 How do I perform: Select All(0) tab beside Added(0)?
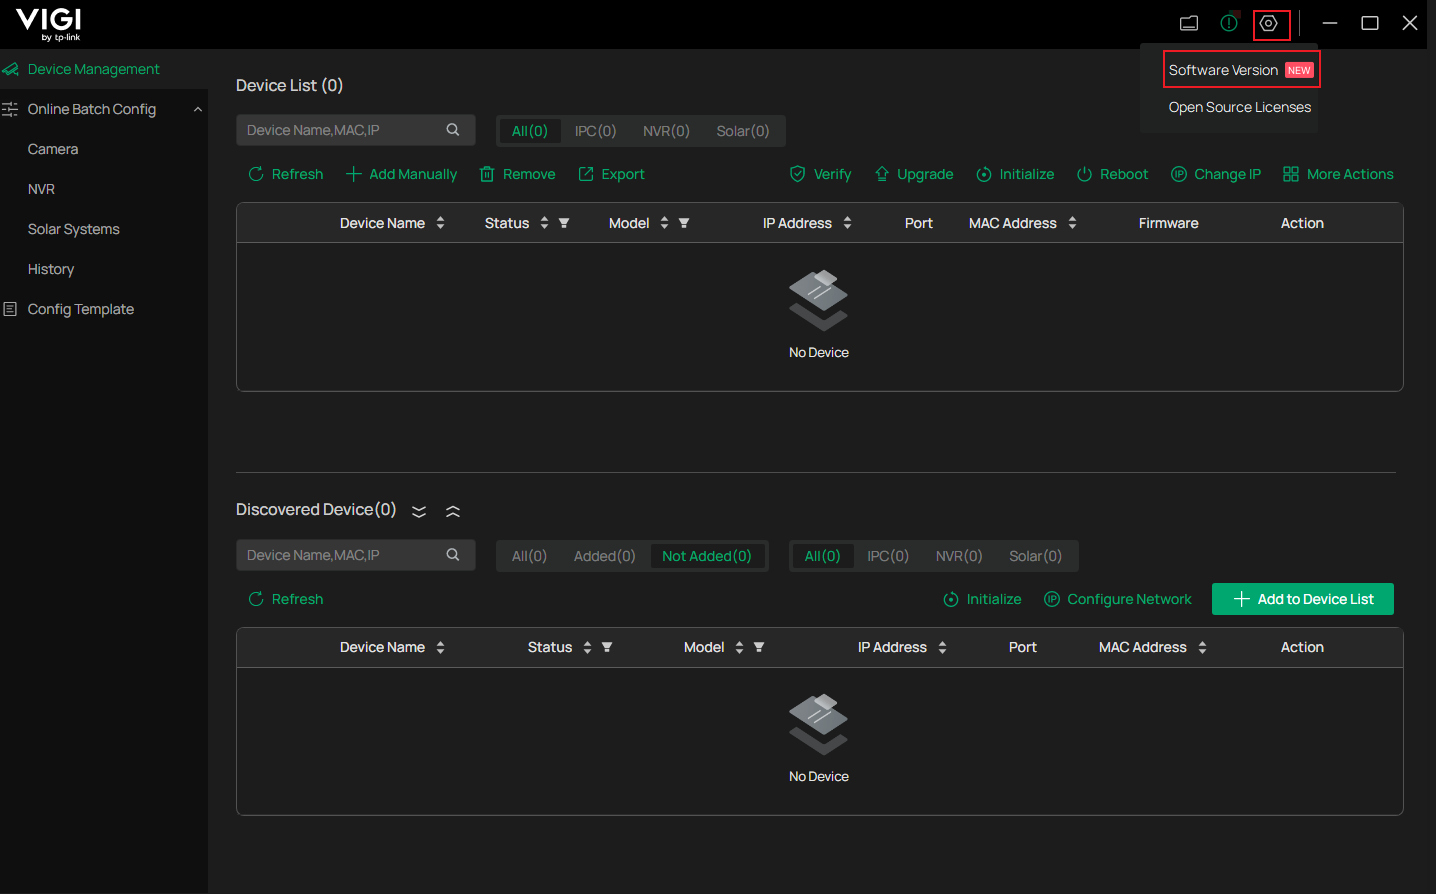(529, 556)
